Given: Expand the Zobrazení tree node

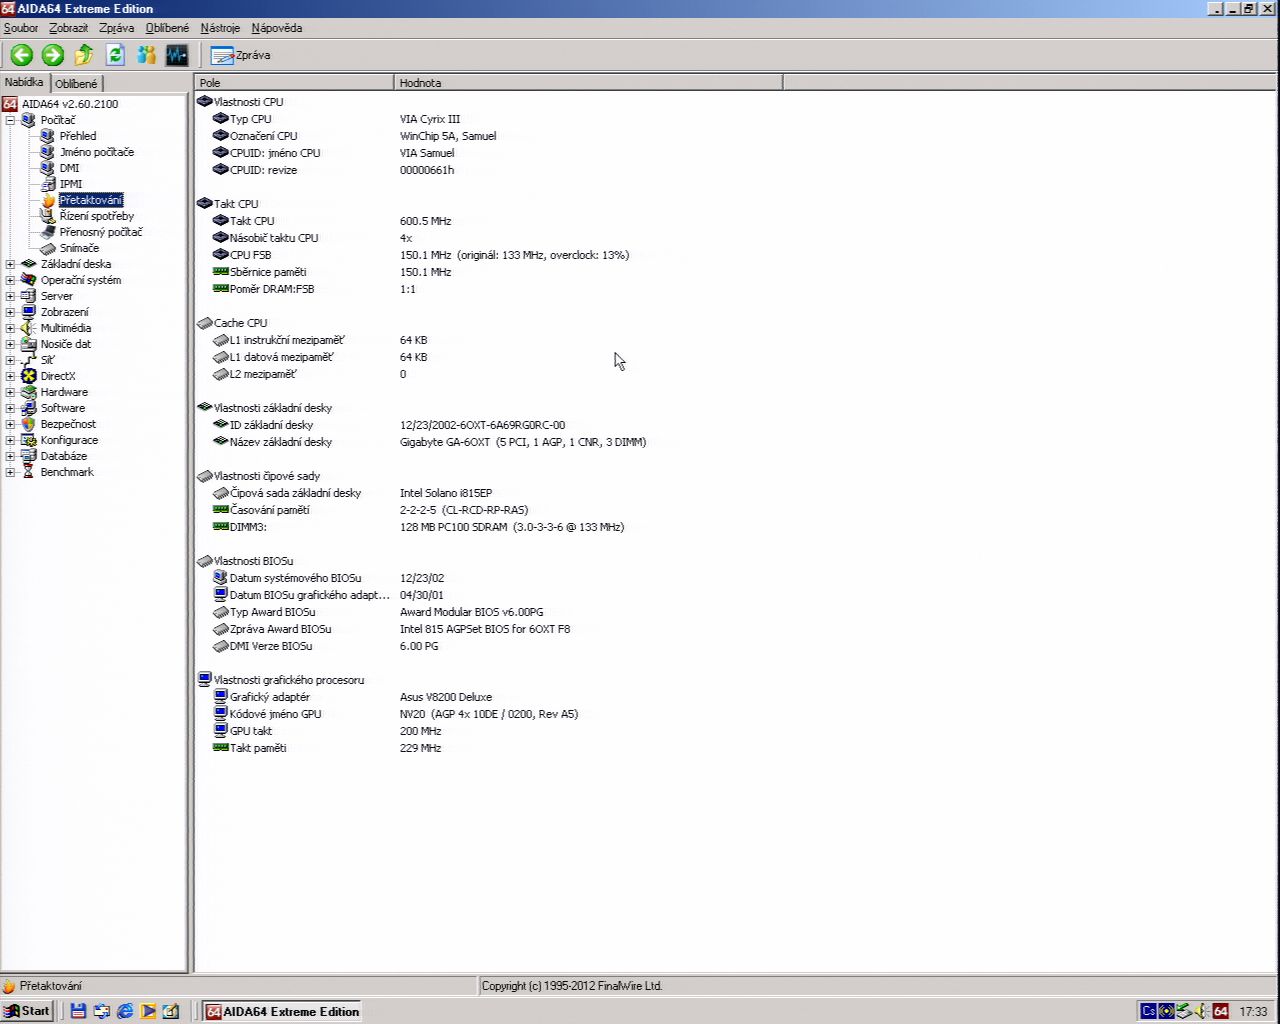Looking at the screenshot, I should 10,312.
